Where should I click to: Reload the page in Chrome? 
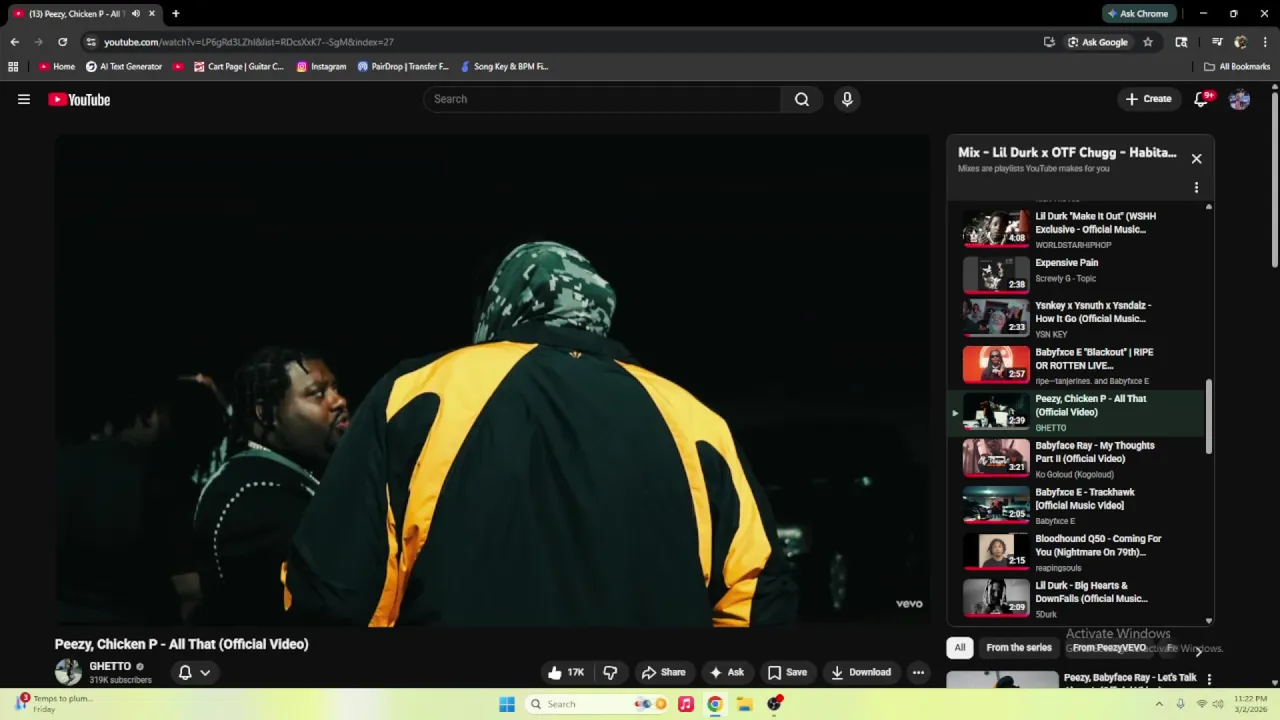62,42
